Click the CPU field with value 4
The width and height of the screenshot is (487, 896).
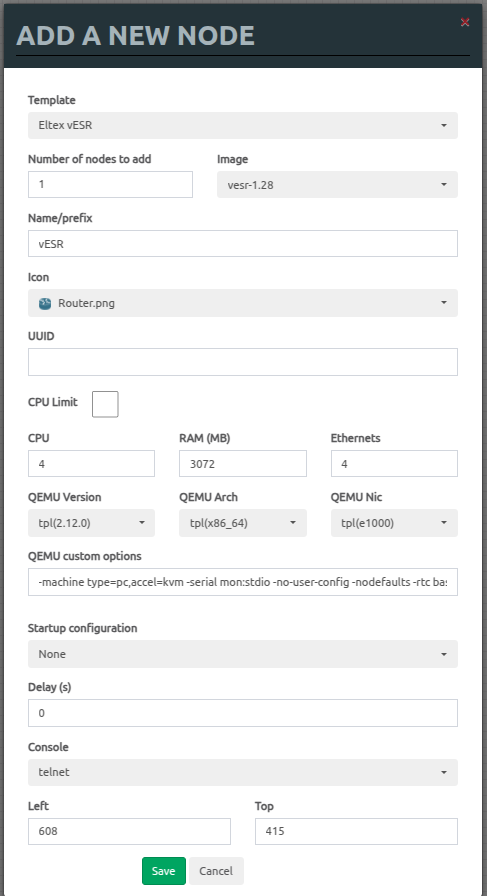[x=91, y=463]
